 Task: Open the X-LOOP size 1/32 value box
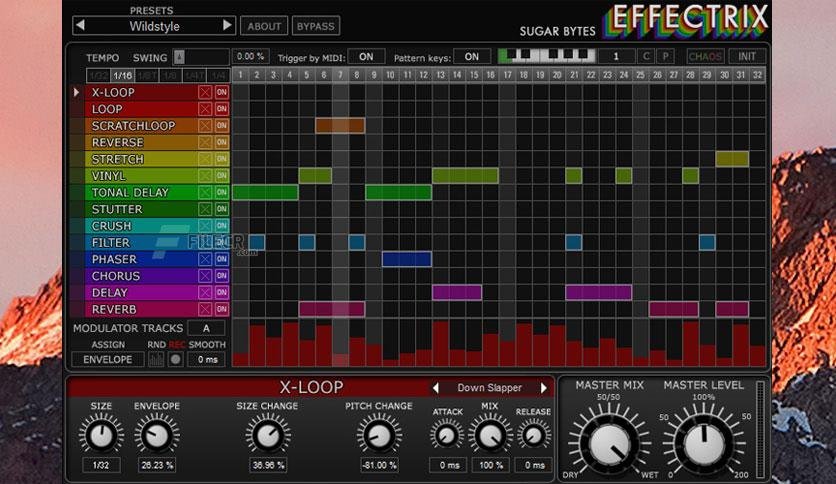click(101, 465)
